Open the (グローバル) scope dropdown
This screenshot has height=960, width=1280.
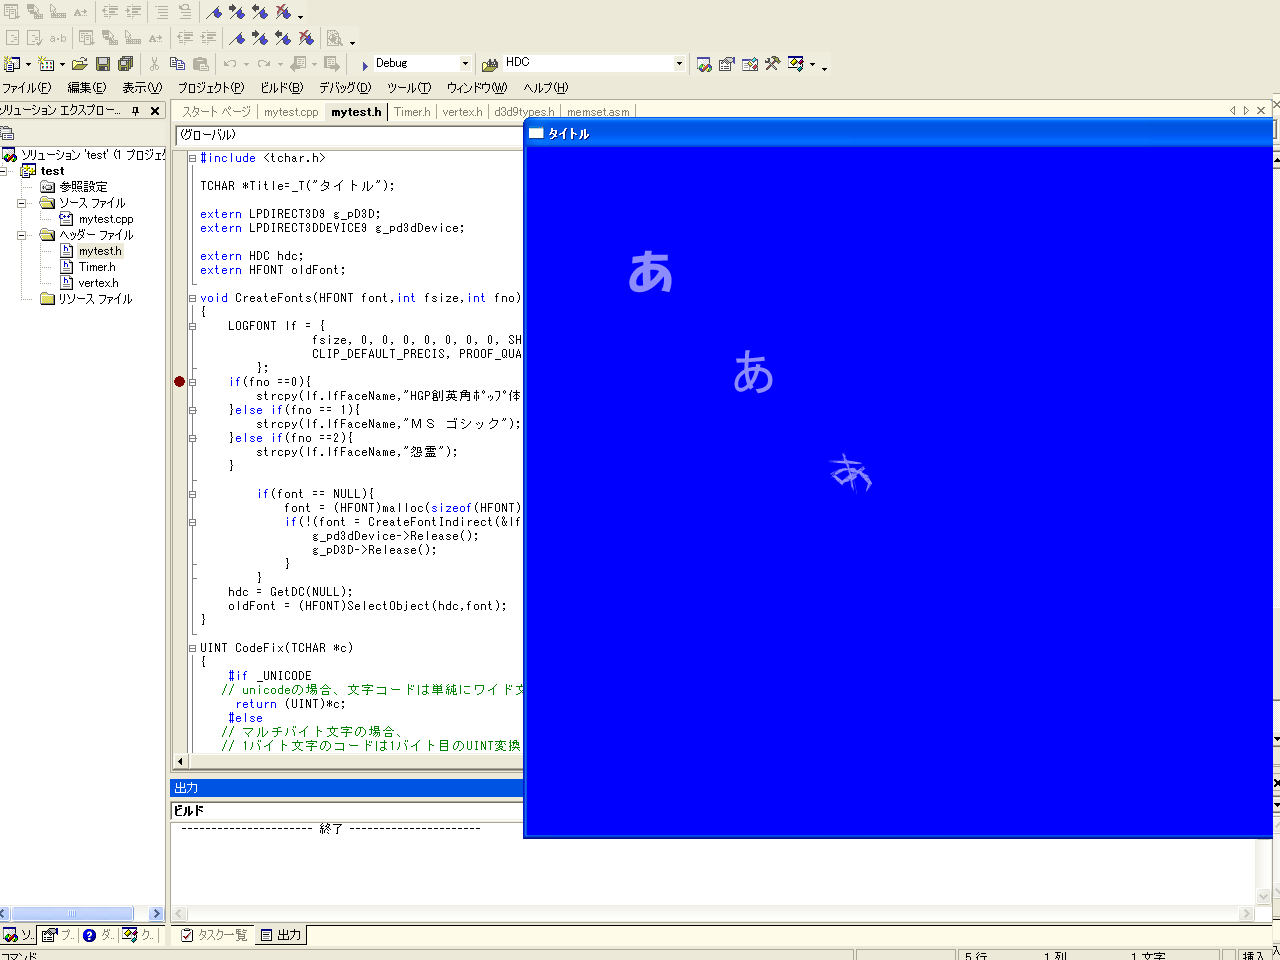[349, 135]
